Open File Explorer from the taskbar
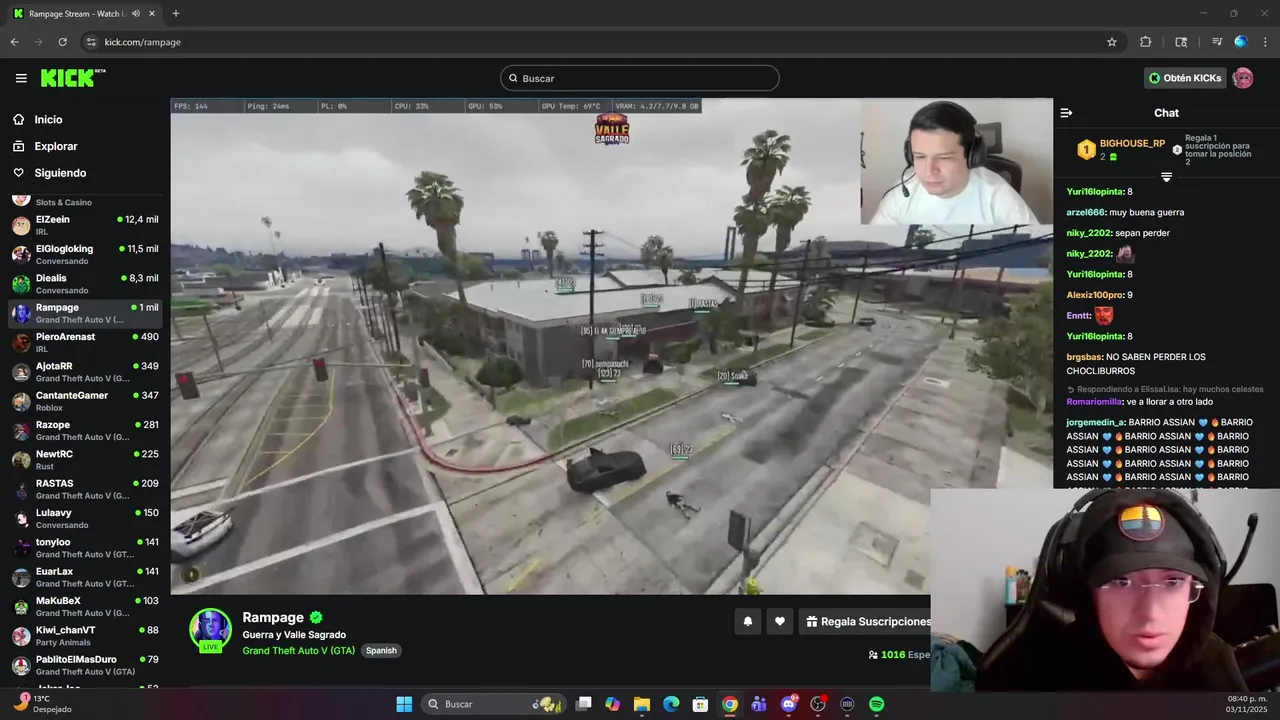The image size is (1280, 720). click(x=642, y=704)
